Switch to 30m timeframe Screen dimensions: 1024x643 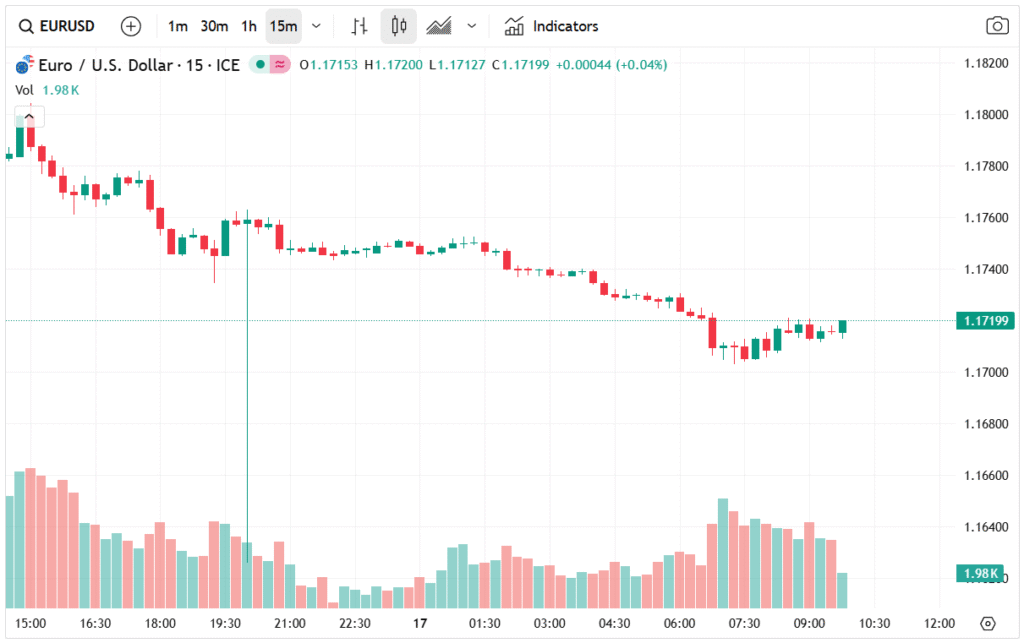click(x=213, y=26)
